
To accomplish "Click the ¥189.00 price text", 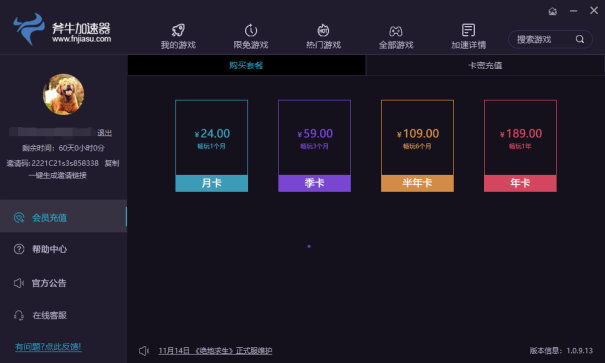I will (521, 133).
